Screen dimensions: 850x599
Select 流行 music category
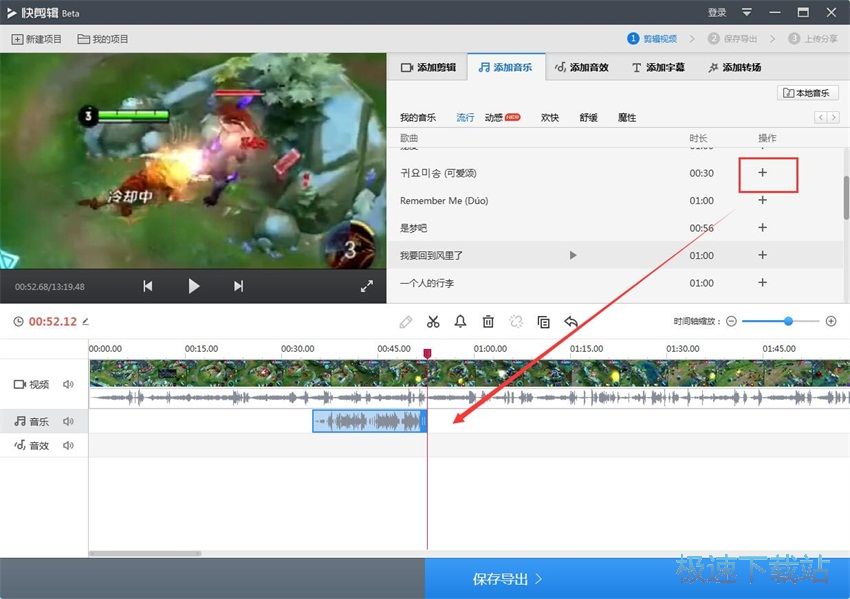click(465, 118)
